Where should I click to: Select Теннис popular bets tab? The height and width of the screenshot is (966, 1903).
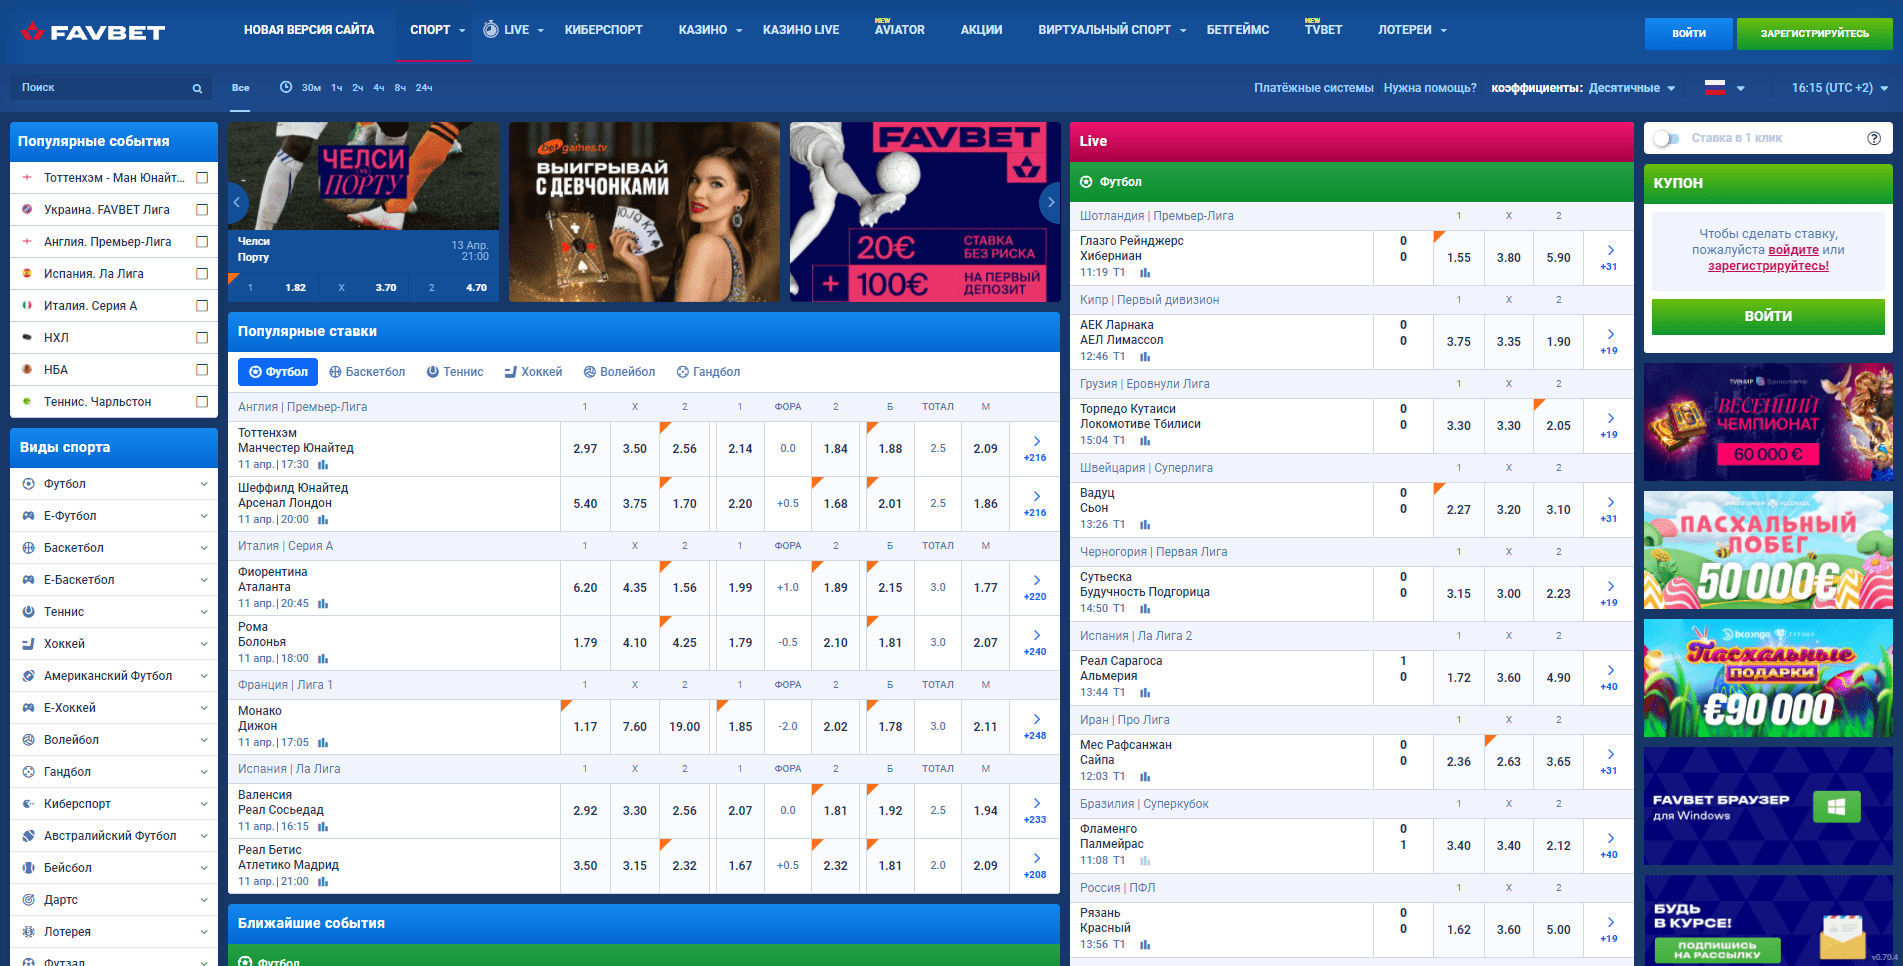coord(455,372)
